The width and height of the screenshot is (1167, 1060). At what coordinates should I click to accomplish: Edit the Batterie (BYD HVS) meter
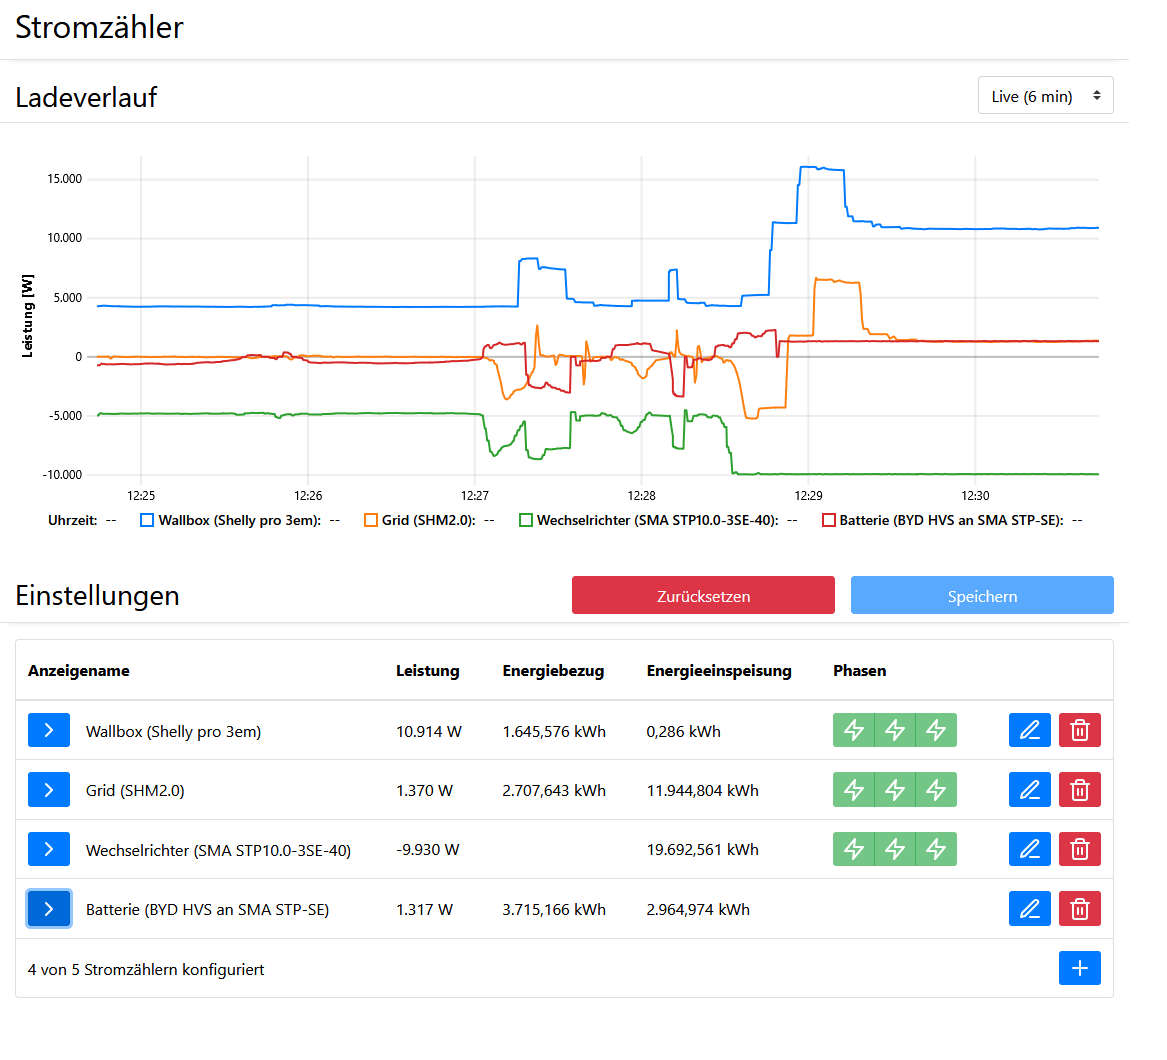1029,909
